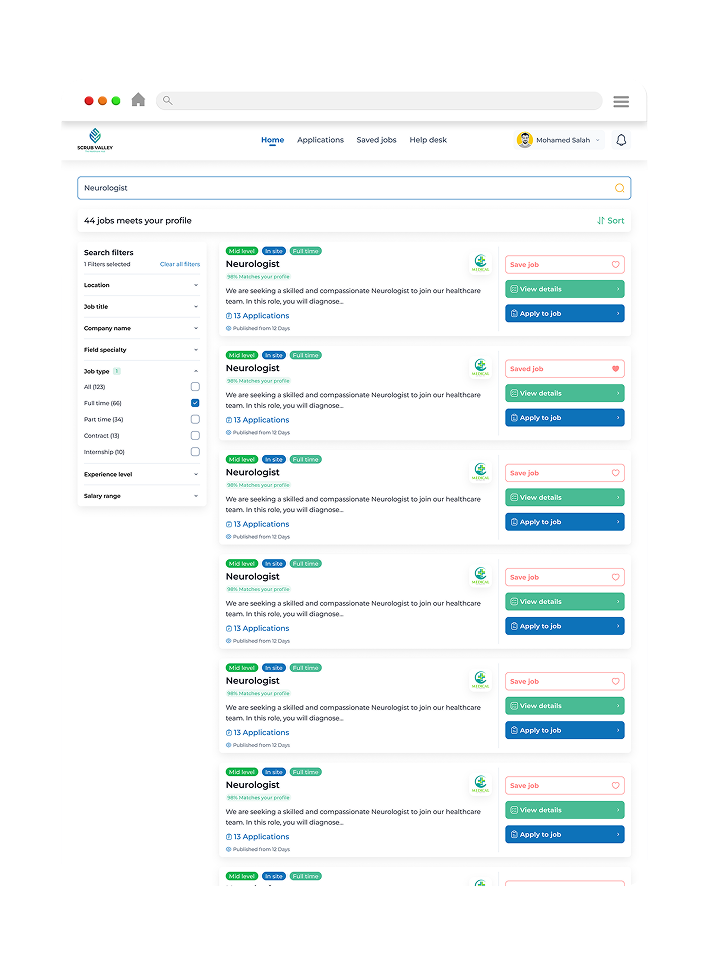Expand the Location filter
This screenshot has height=960, width=712.
[140, 285]
